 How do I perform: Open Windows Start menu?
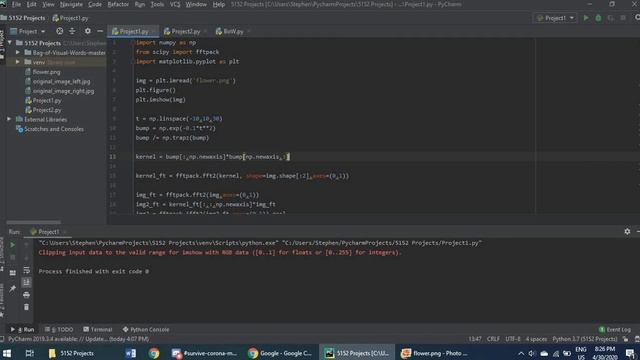pos(7,353)
